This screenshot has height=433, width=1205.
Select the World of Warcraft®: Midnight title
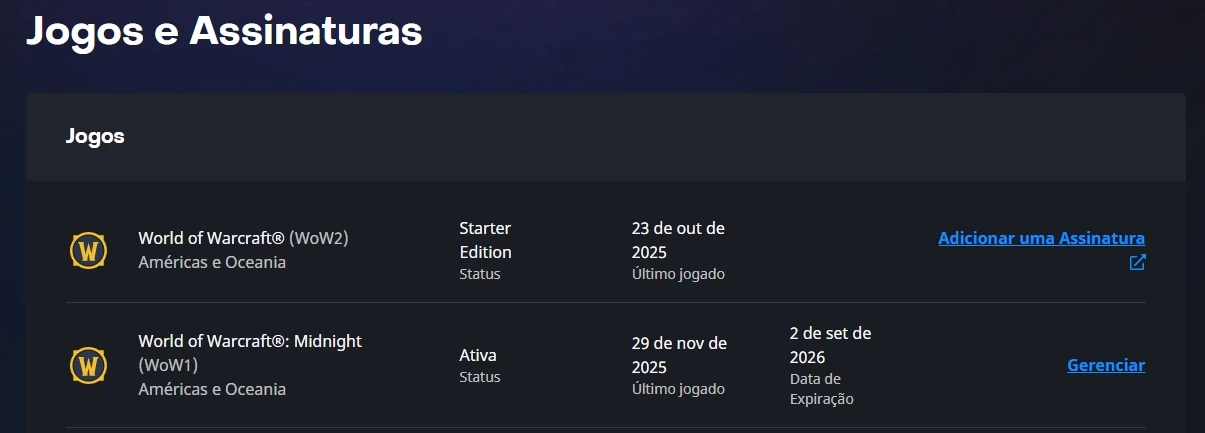250,341
